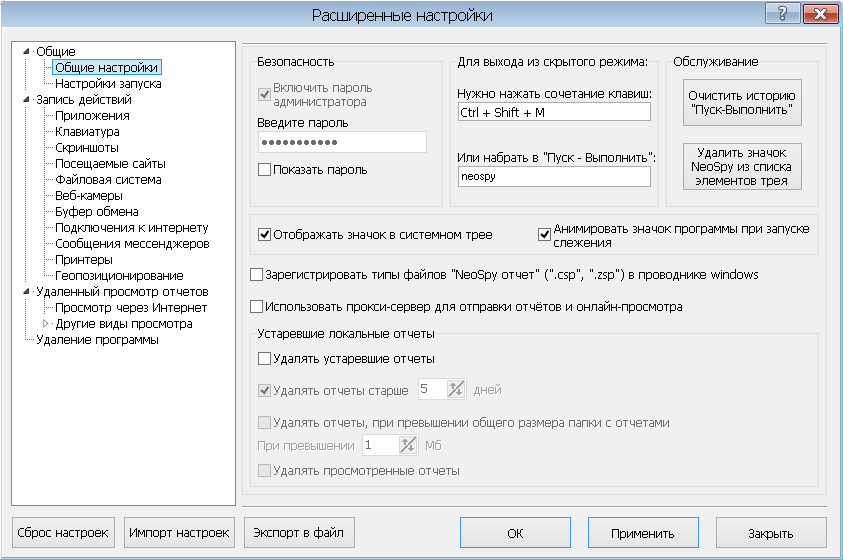Open Удаление программы tree item
The height and width of the screenshot is (560, 843).
pyautogui.click(x=97, y=340)
